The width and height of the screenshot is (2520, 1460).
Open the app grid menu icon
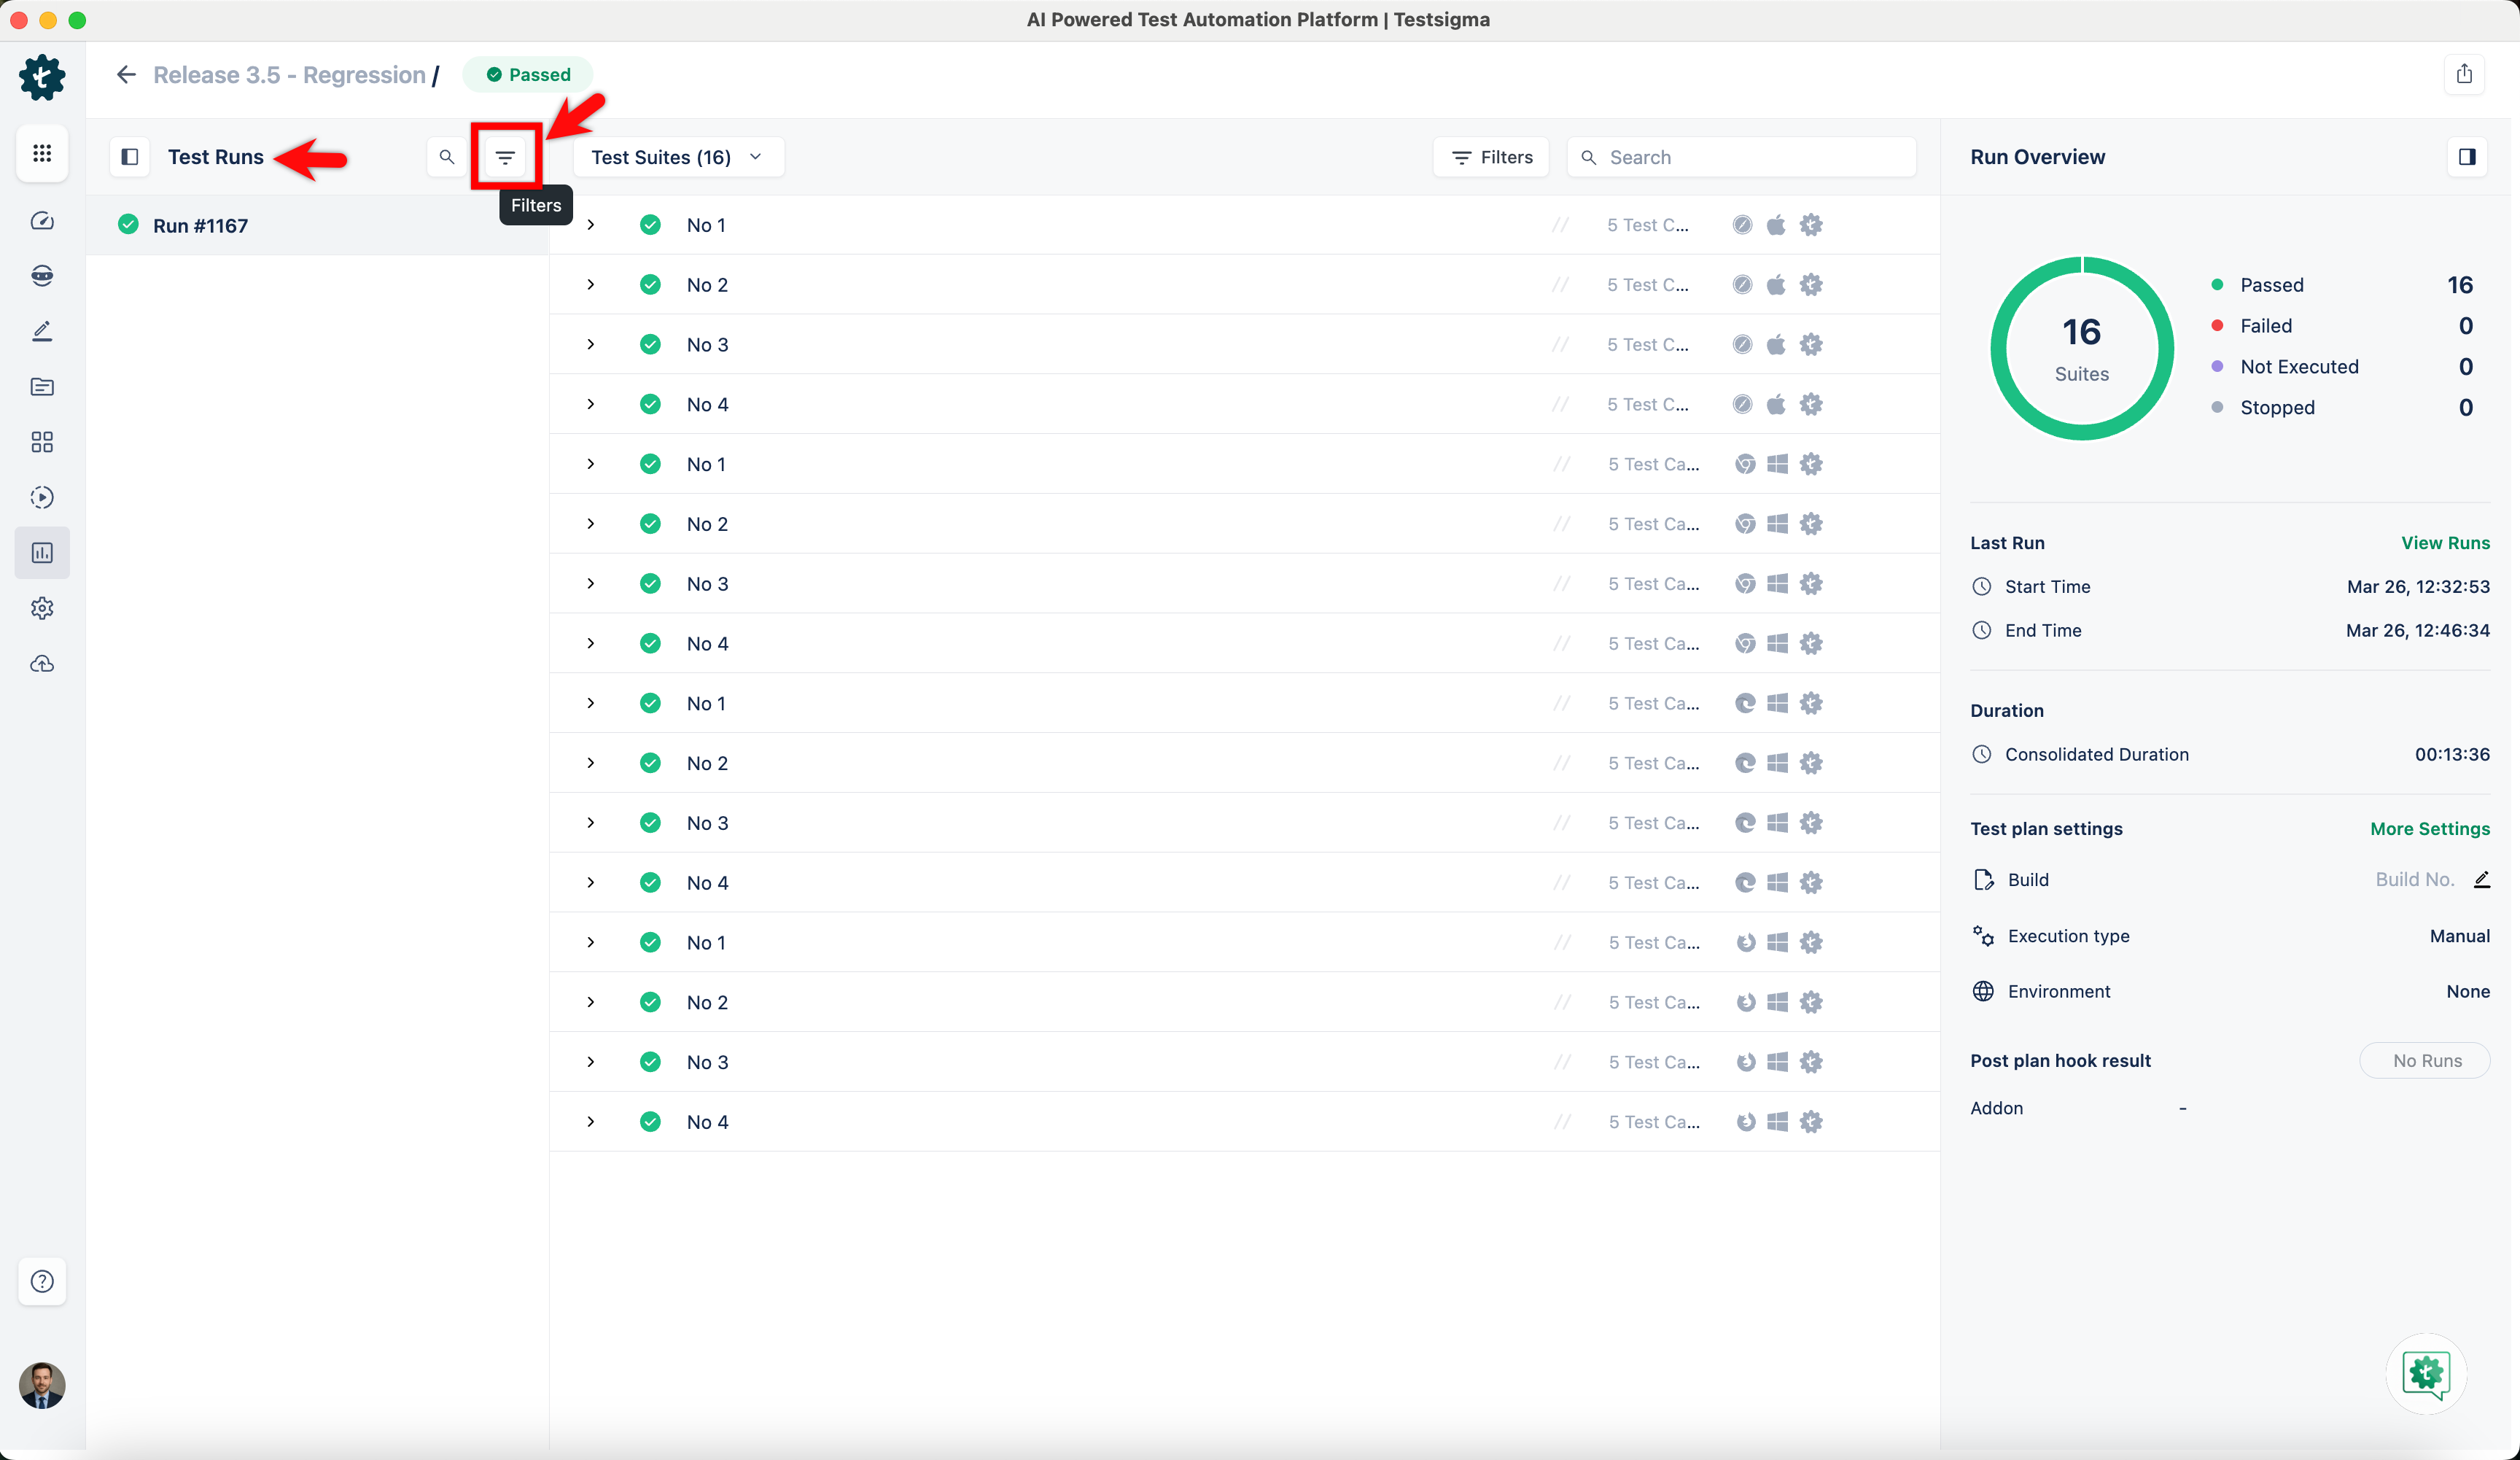tap(42, 153)
